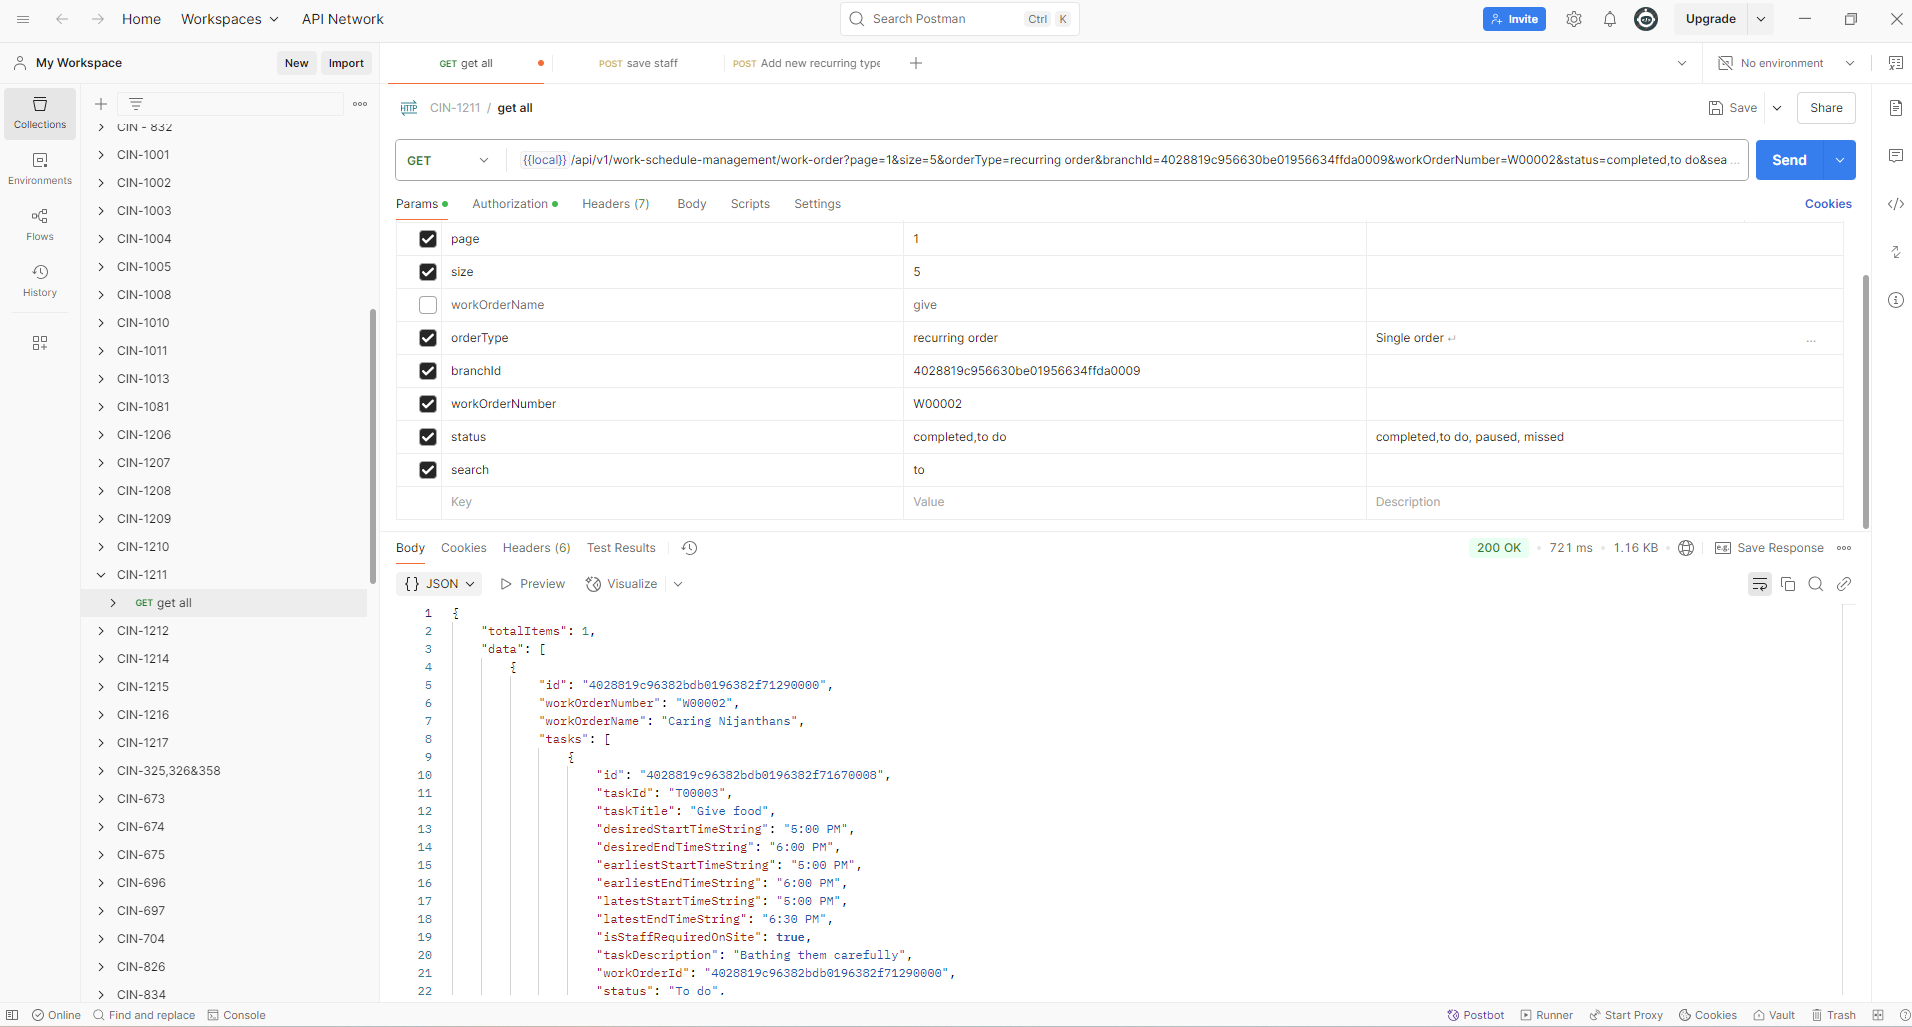Click the collections sidebar scrollbar
This screenshot has height=1027, width=1912.
372,445
